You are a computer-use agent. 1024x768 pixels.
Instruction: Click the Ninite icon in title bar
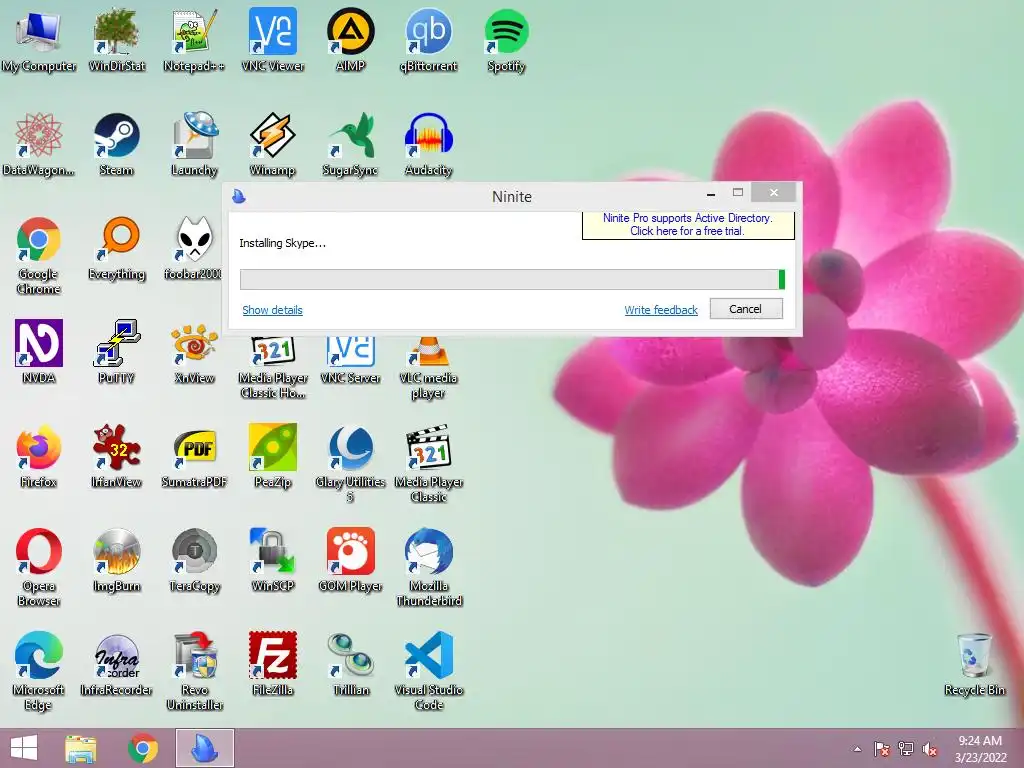click(x=239, y=196)
